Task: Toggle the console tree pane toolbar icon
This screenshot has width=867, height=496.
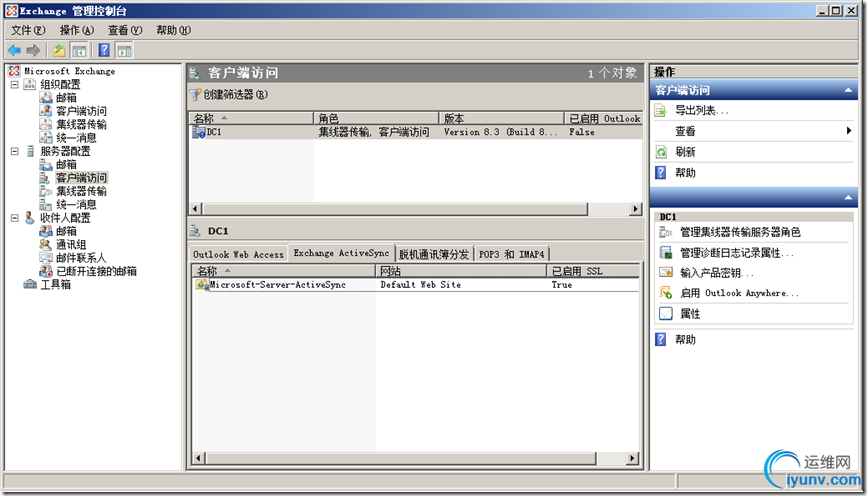Action: coord(79,51)
